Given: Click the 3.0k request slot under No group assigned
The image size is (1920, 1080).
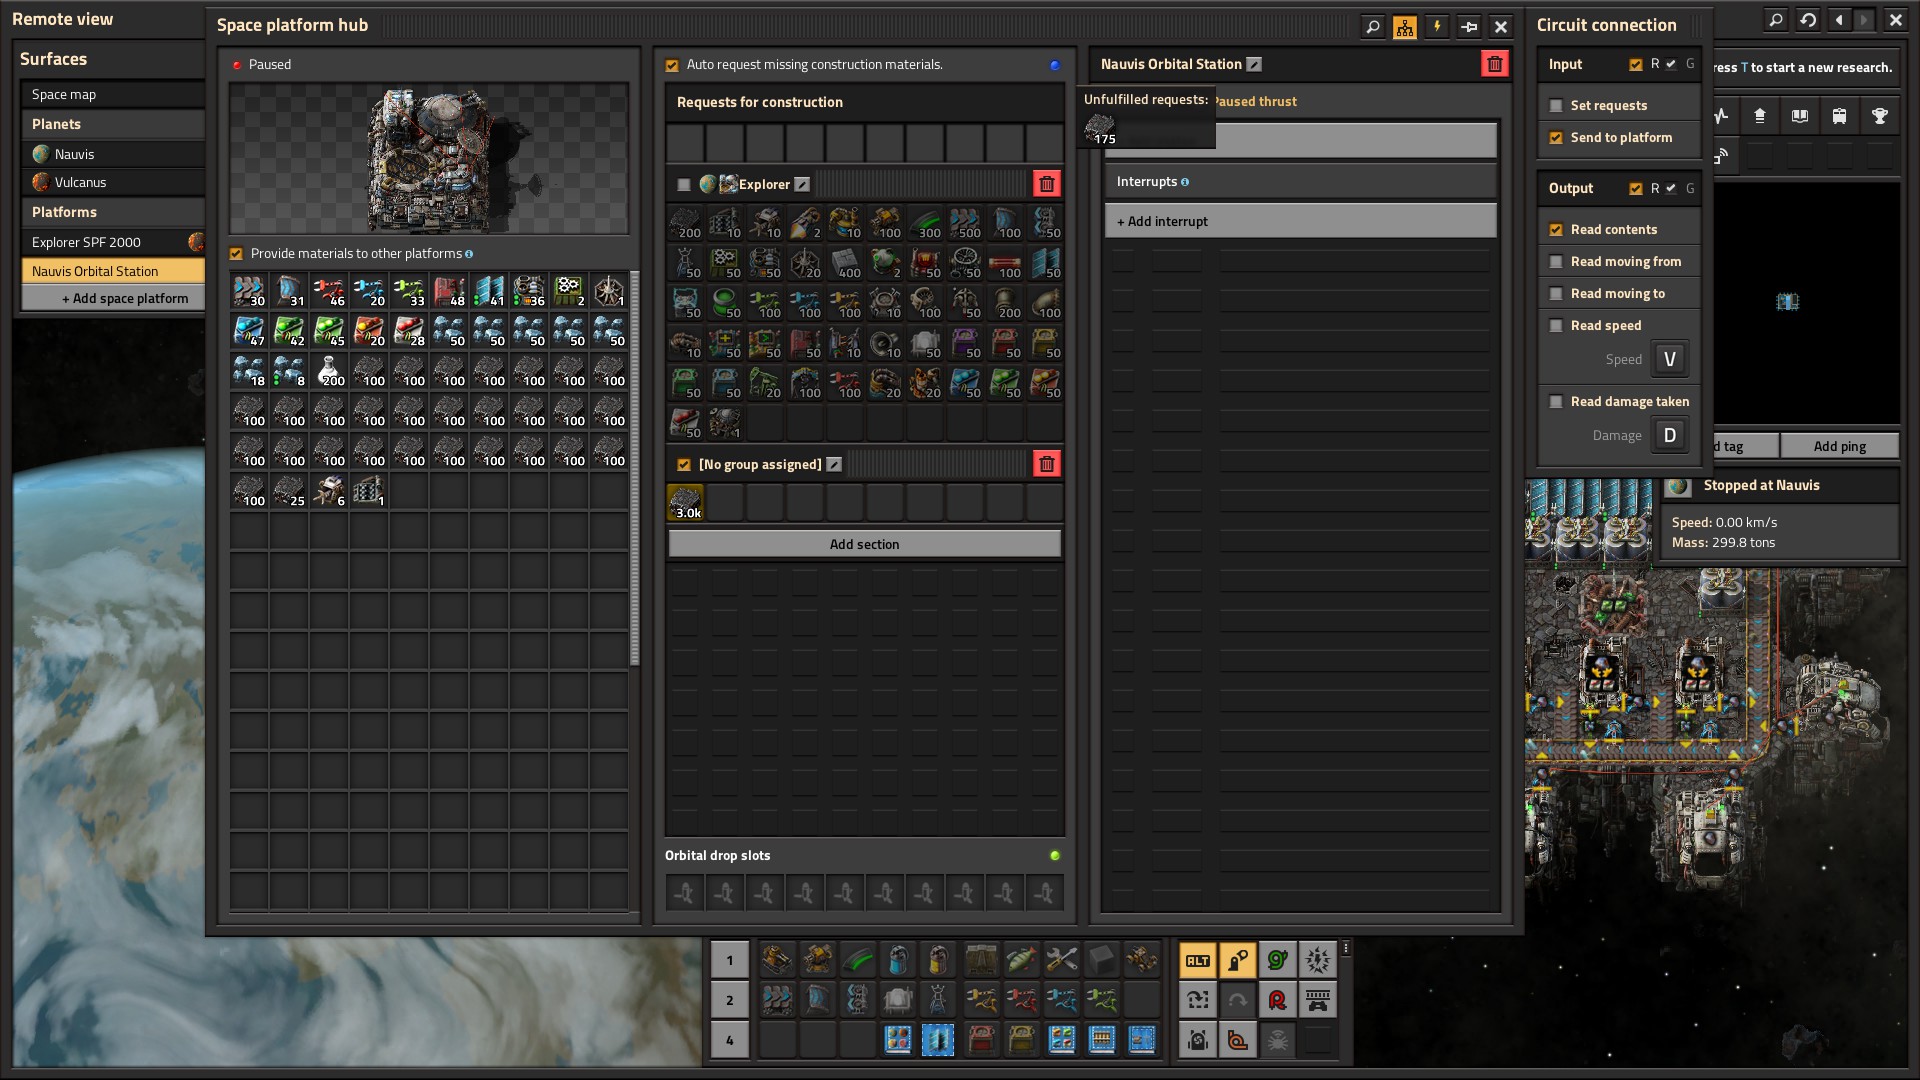Looking at the screenshot, I should point(685,503).
